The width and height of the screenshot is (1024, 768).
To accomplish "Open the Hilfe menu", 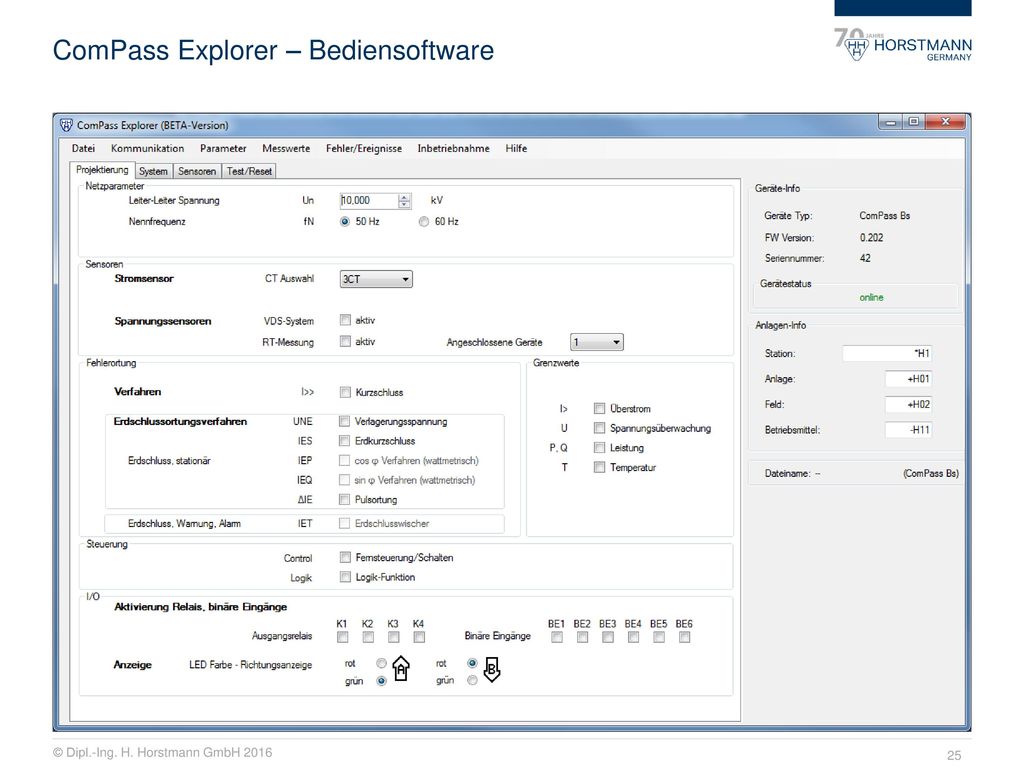I will [516, 148].
